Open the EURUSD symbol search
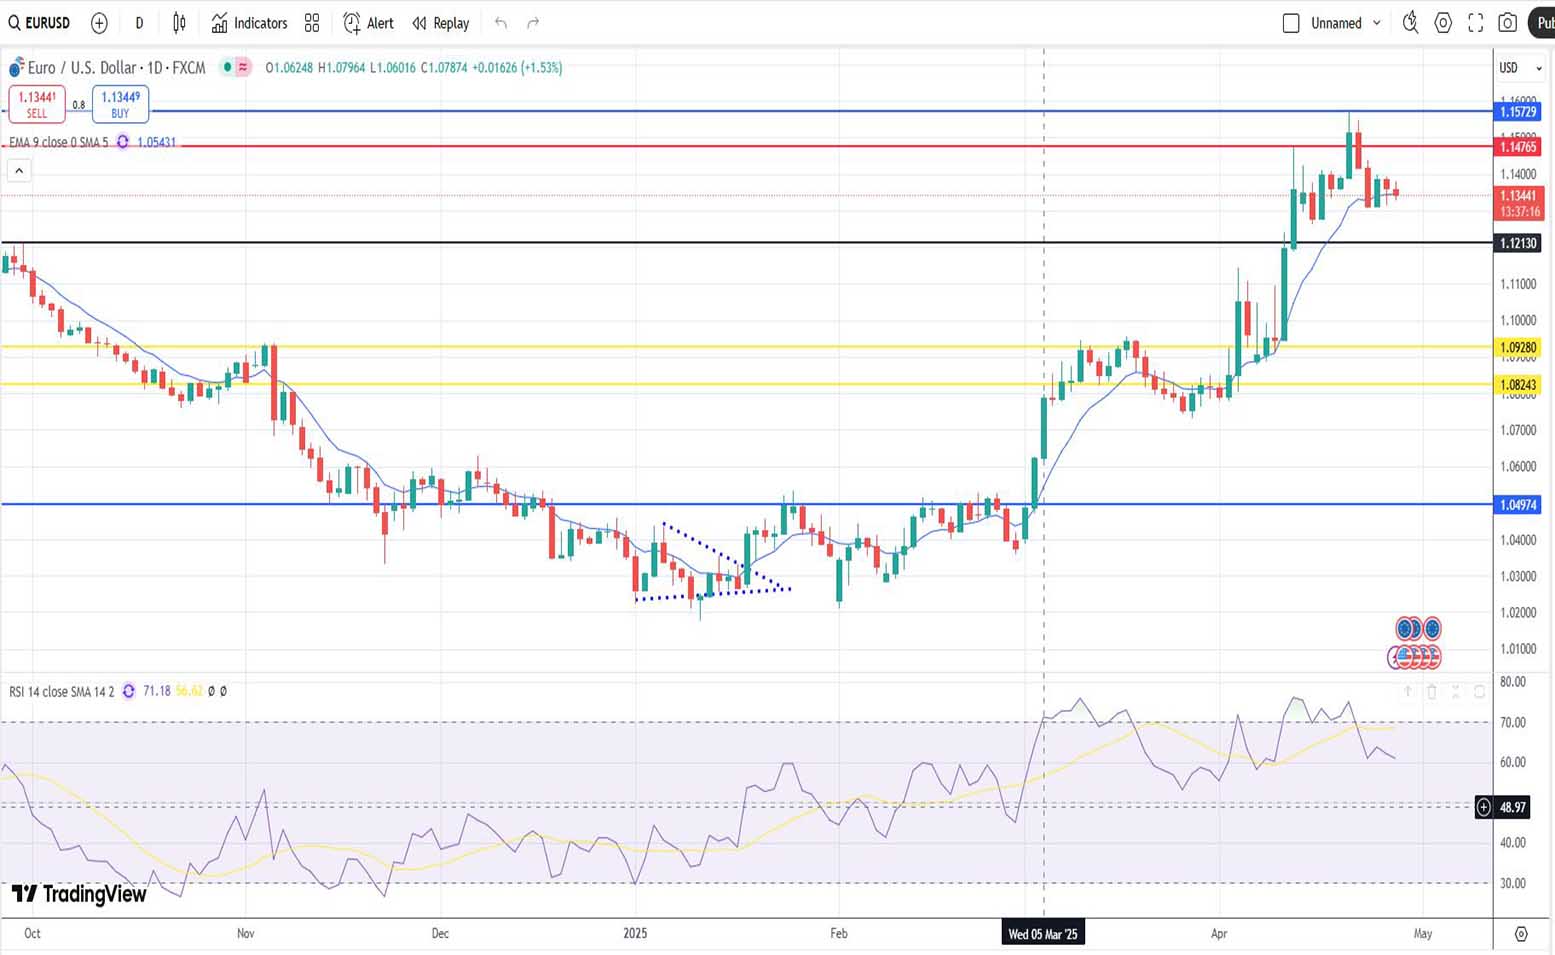 [40, 23]
